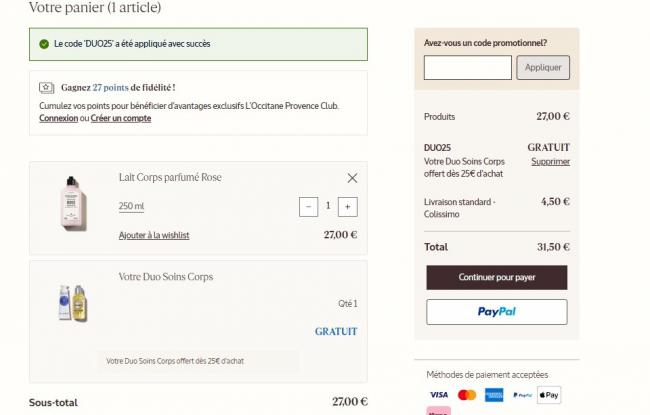
Task: Decrease quantity with the minus button
Action: point(308,206)
